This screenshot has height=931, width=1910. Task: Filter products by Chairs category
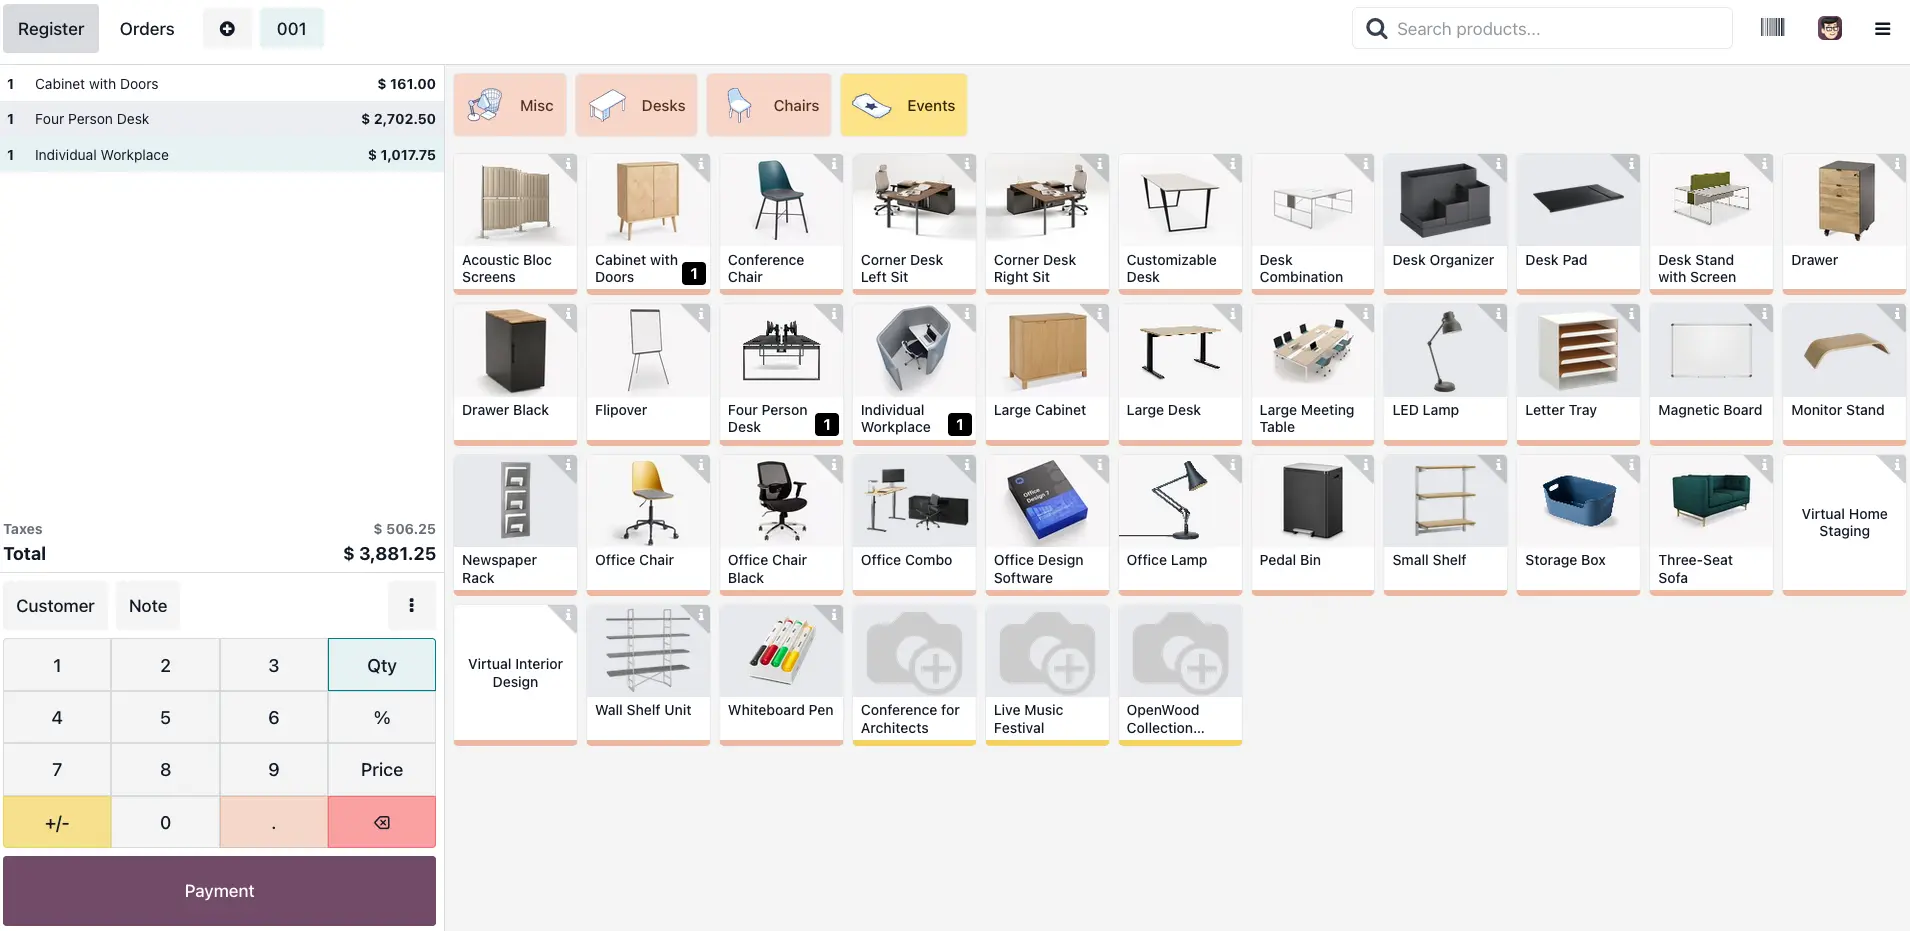[769, 105]
